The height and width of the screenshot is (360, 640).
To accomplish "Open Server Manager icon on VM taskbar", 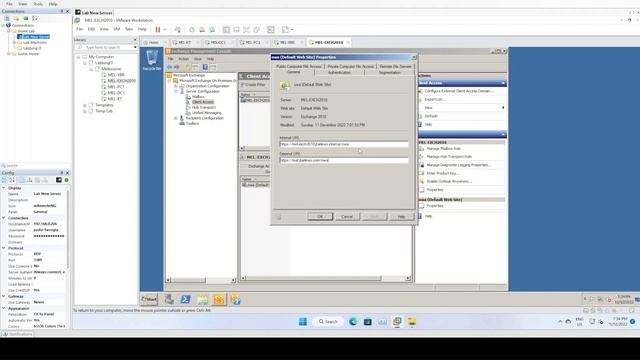I will (169, 300).
